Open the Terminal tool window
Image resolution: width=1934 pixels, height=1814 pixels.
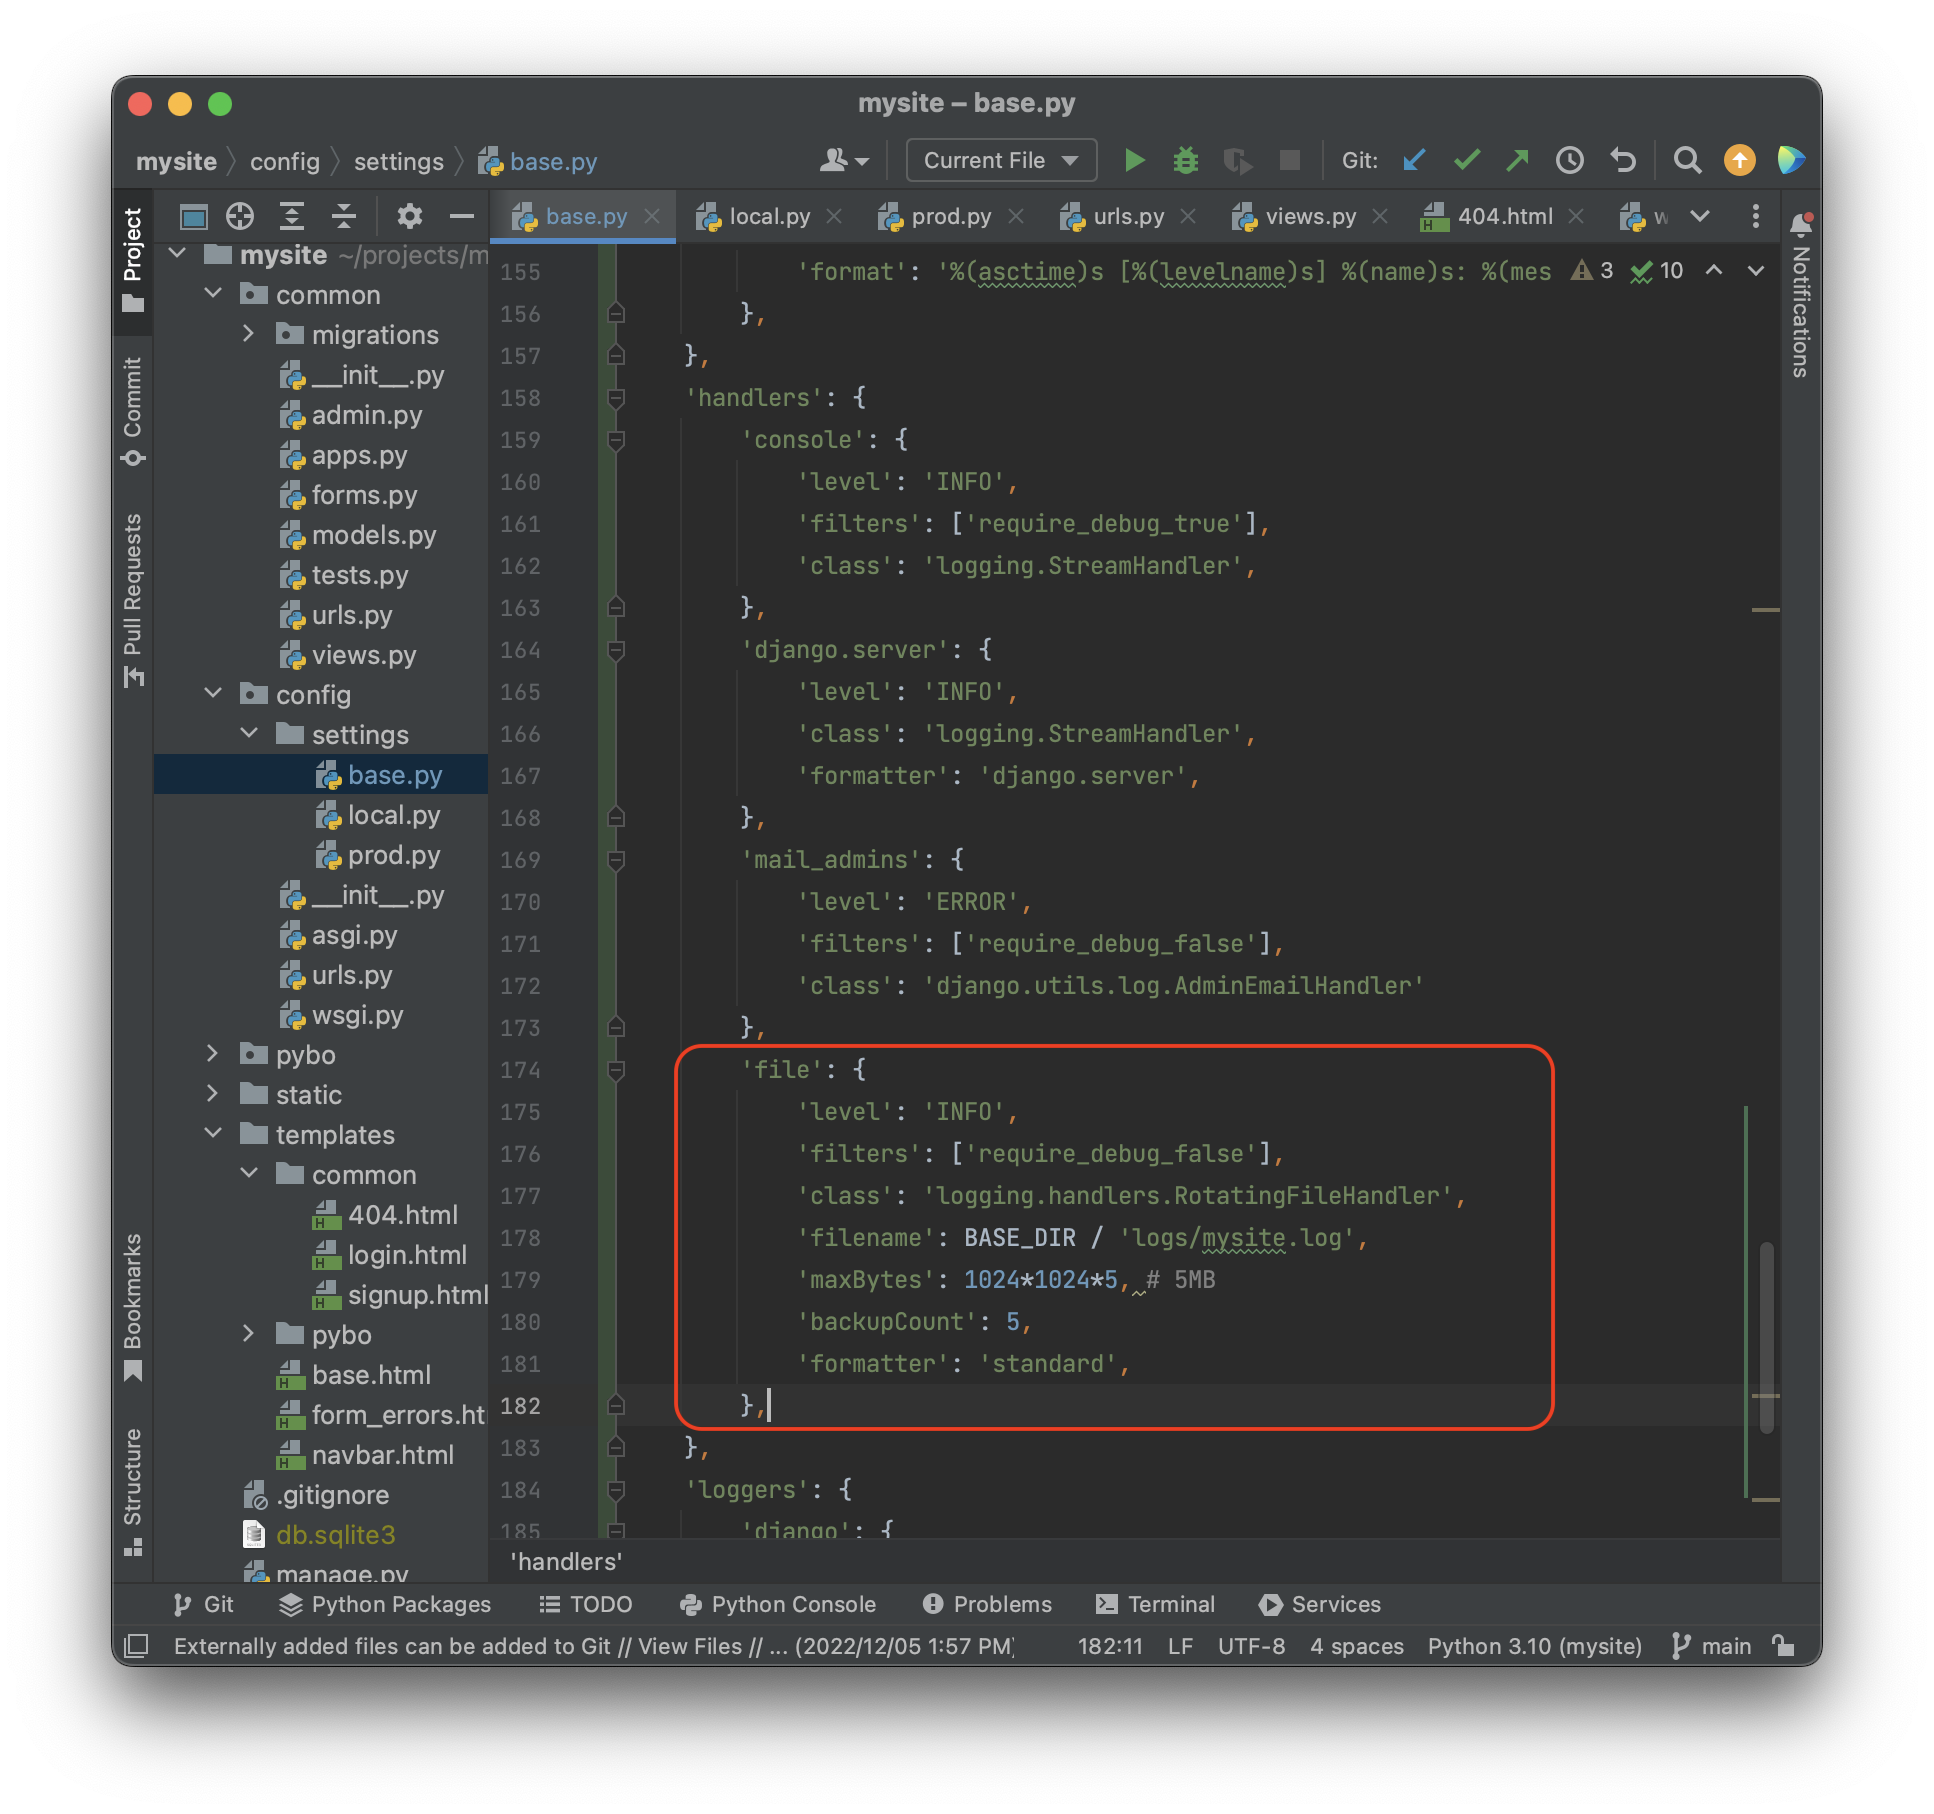[x=1156, y=1604]
